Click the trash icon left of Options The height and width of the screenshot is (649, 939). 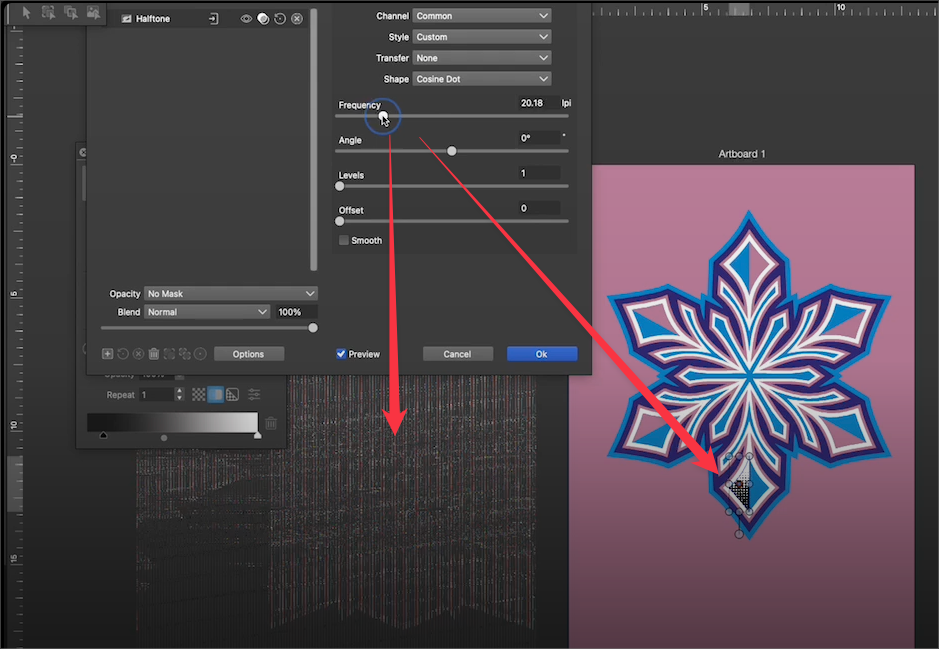click(x=154, y=354)
